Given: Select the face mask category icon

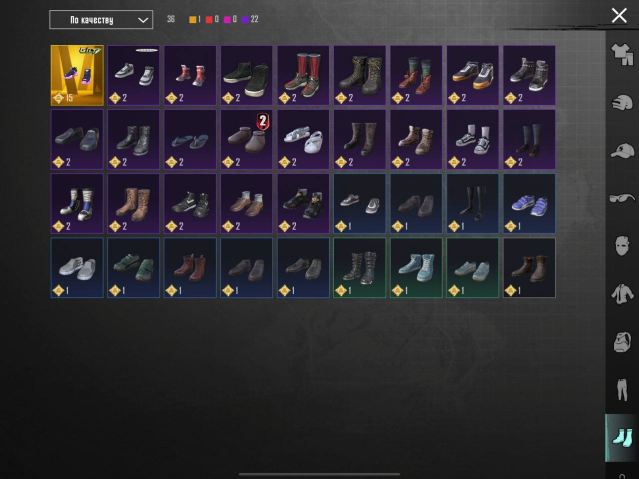Looking at the screenshot, I should pos(622,245).
